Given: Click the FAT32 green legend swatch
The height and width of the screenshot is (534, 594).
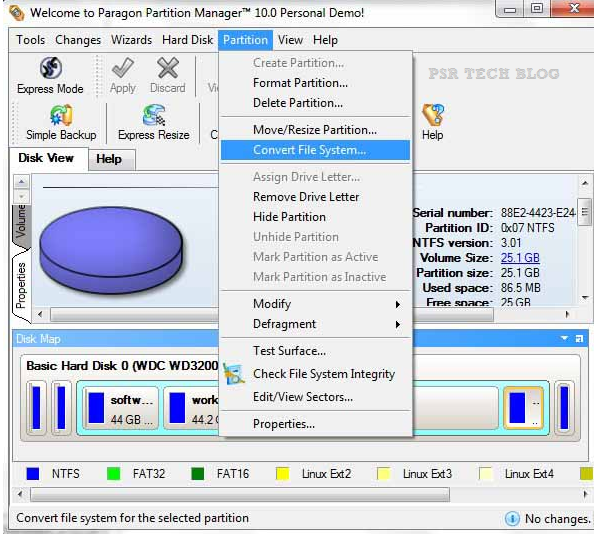Looking at the screenshot, I should [114, 474].
